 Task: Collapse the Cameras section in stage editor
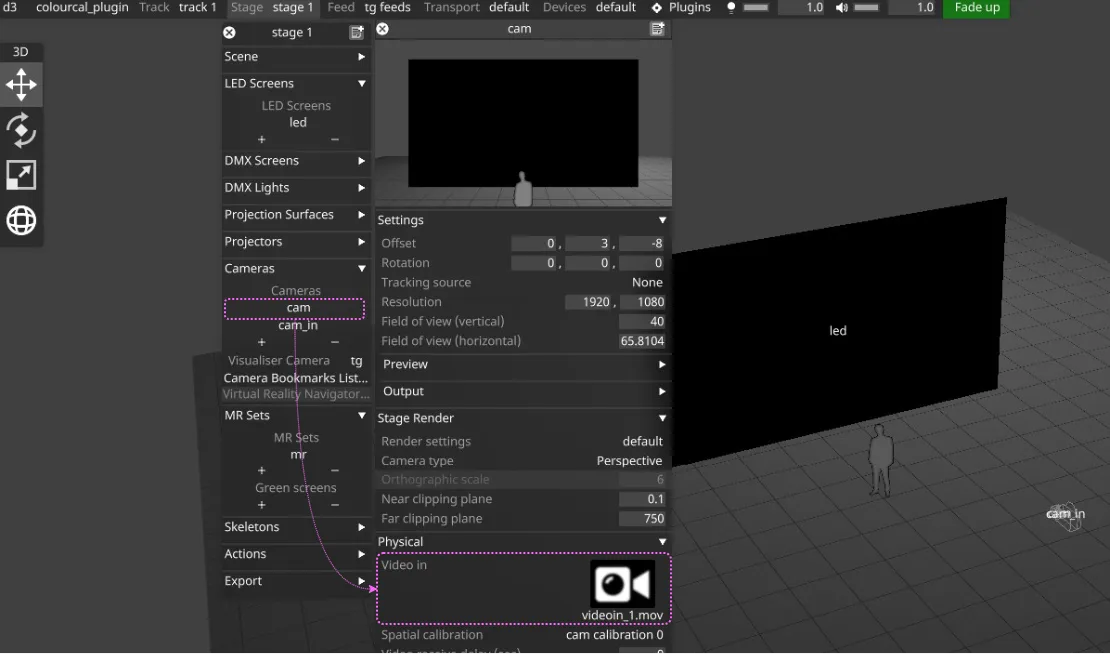(x=363, y=268)
